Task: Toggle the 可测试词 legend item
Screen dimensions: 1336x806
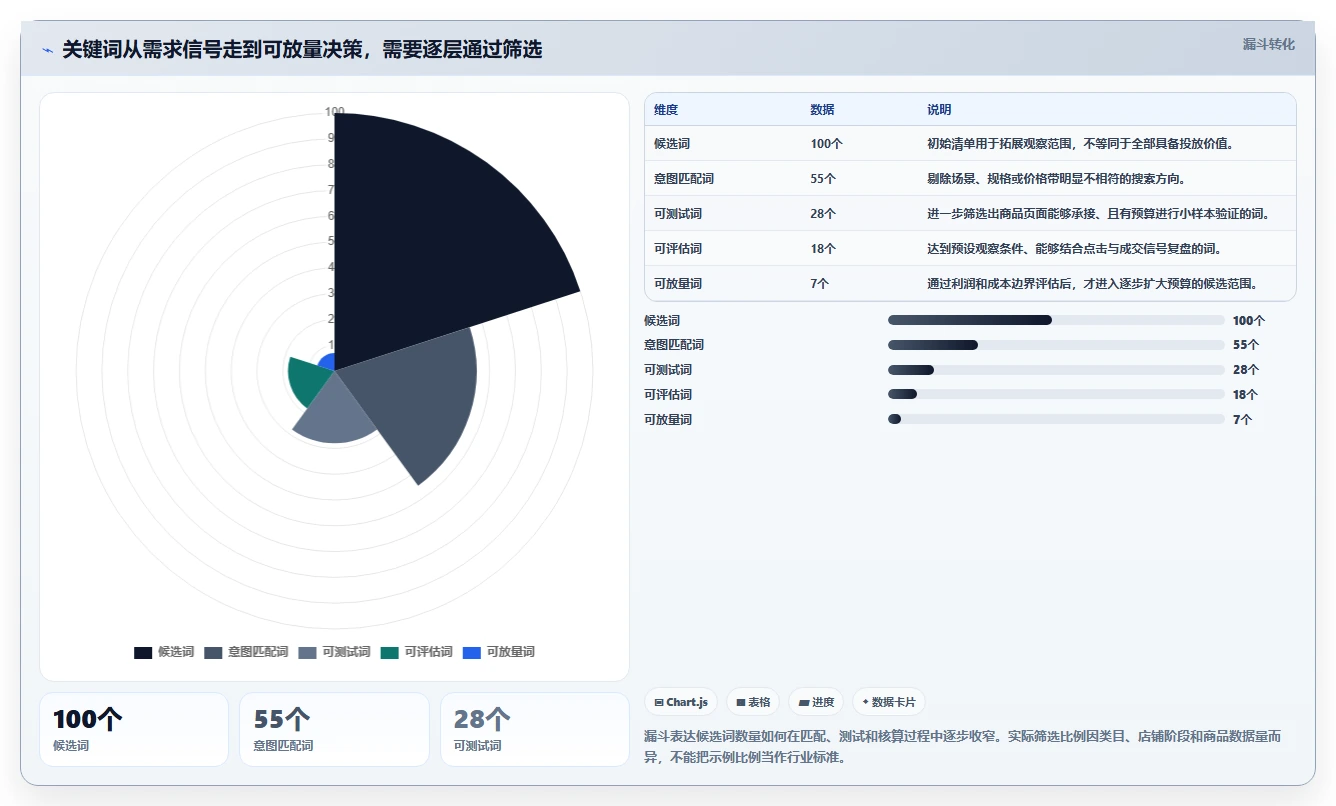Action: pyautogui.click(x=334, y=652)
